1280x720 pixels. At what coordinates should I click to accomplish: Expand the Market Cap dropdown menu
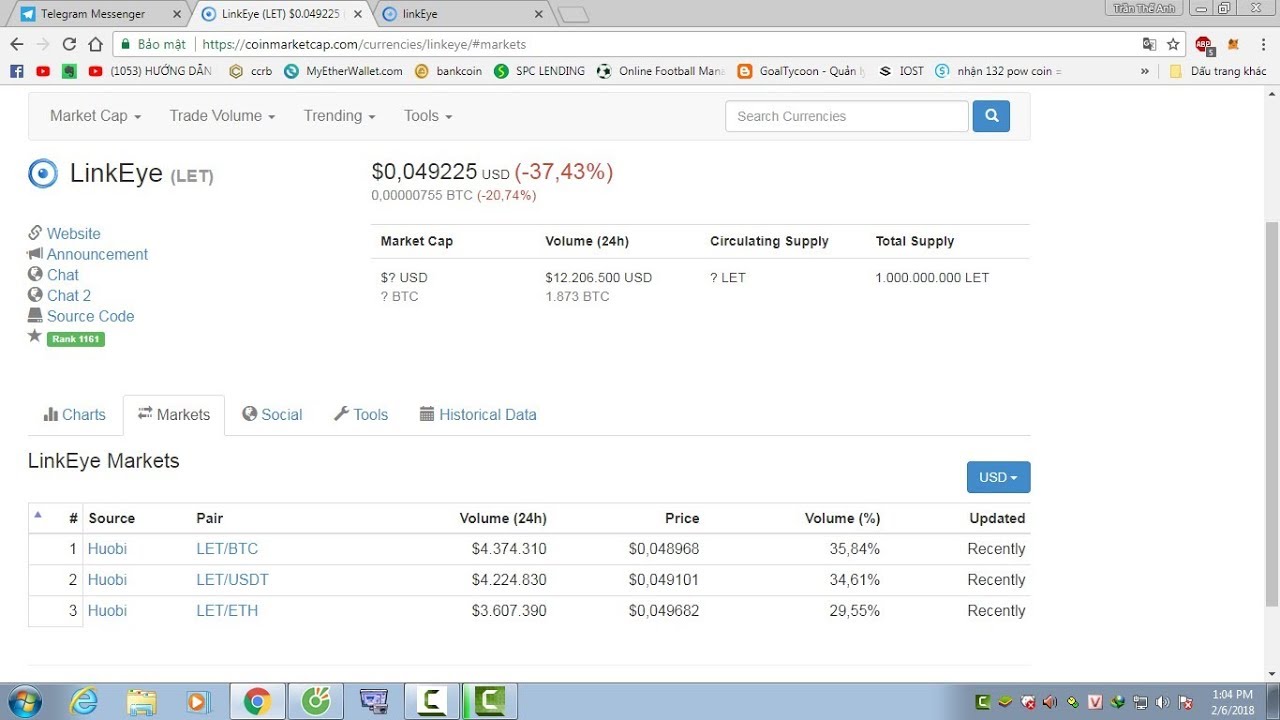[95, 116]
